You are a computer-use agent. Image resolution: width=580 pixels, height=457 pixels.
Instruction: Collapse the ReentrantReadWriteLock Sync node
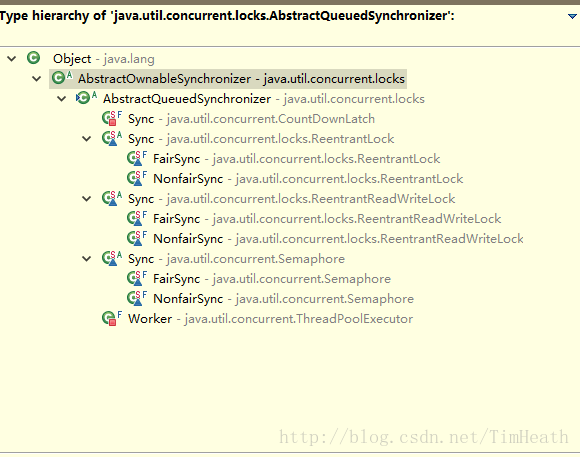coord(87,199)
